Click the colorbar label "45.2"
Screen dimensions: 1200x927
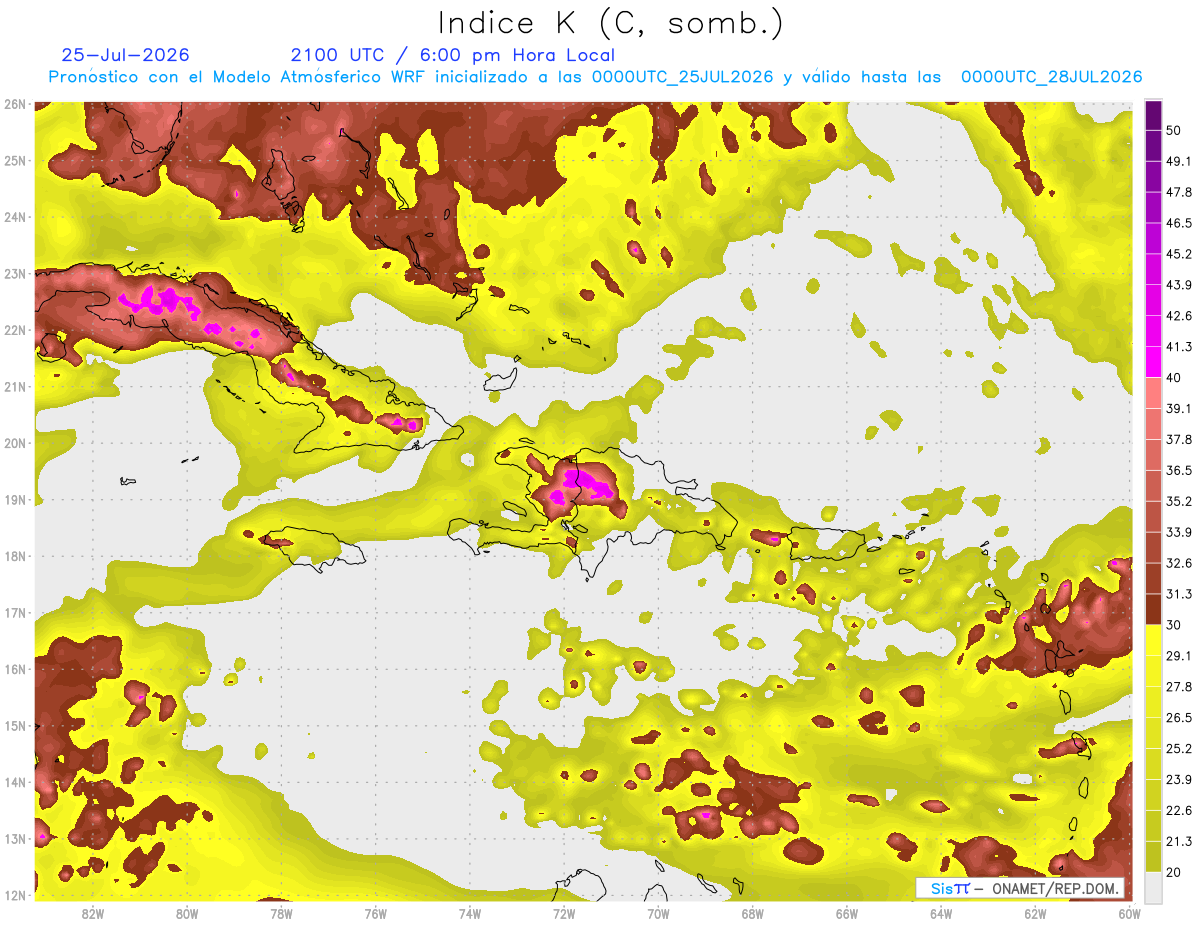(x=1179, y=254)
